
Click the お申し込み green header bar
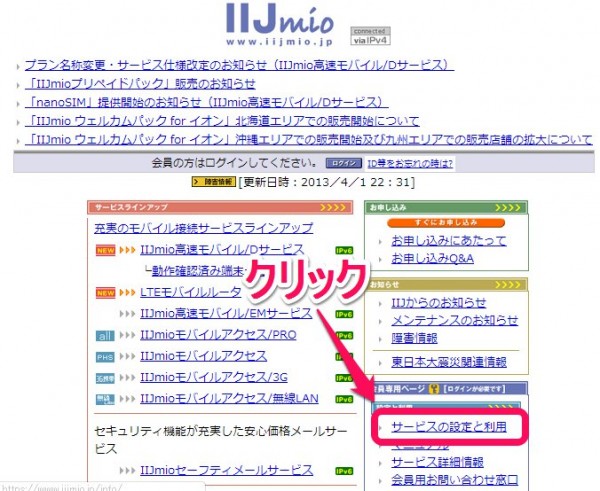[446, 207]
